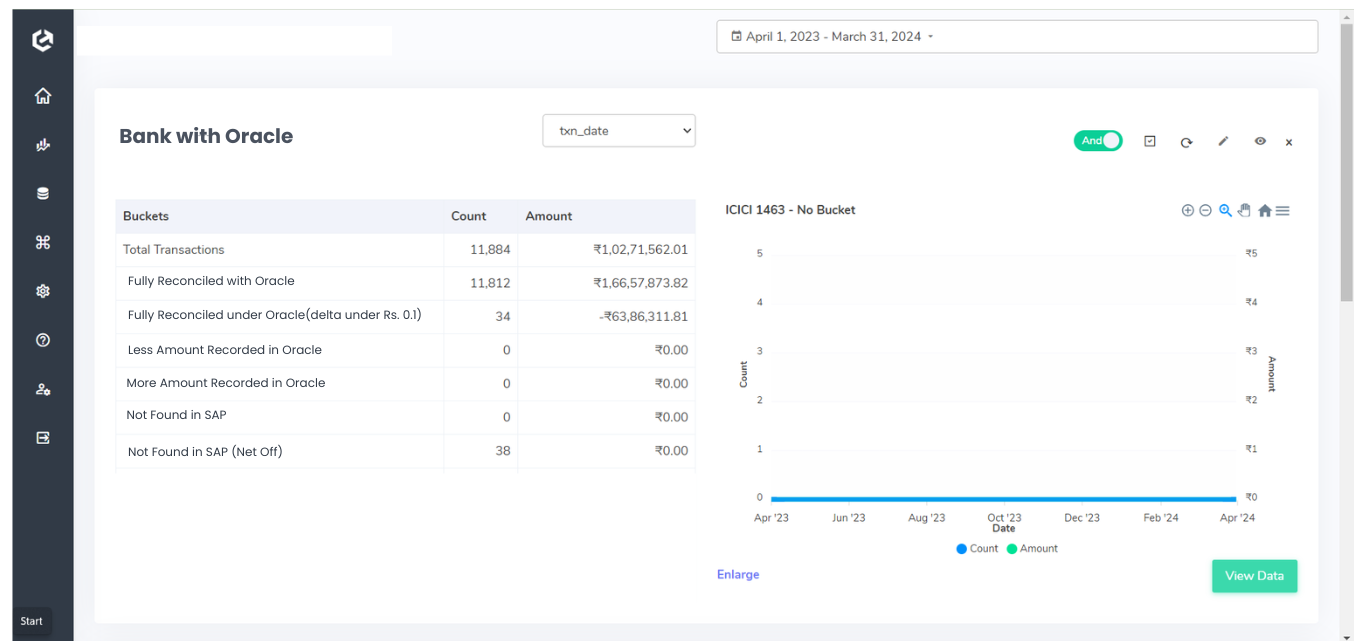Select the Total Transactions row

tap(174, 250)
